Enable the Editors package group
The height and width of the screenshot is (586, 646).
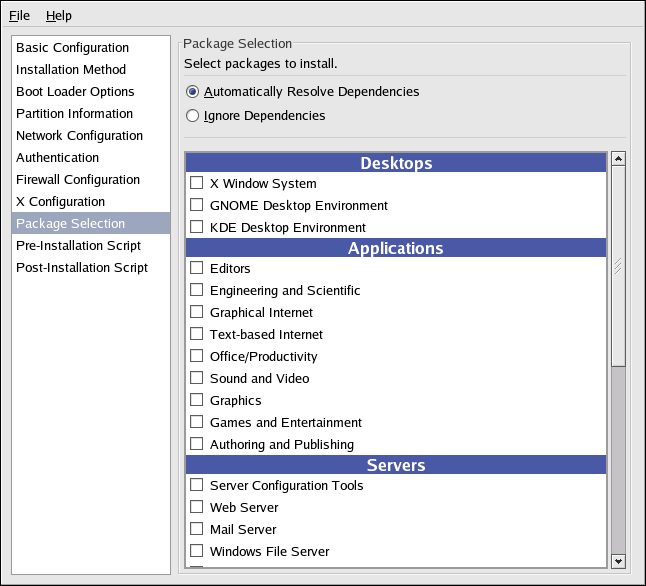pos(197,269)
